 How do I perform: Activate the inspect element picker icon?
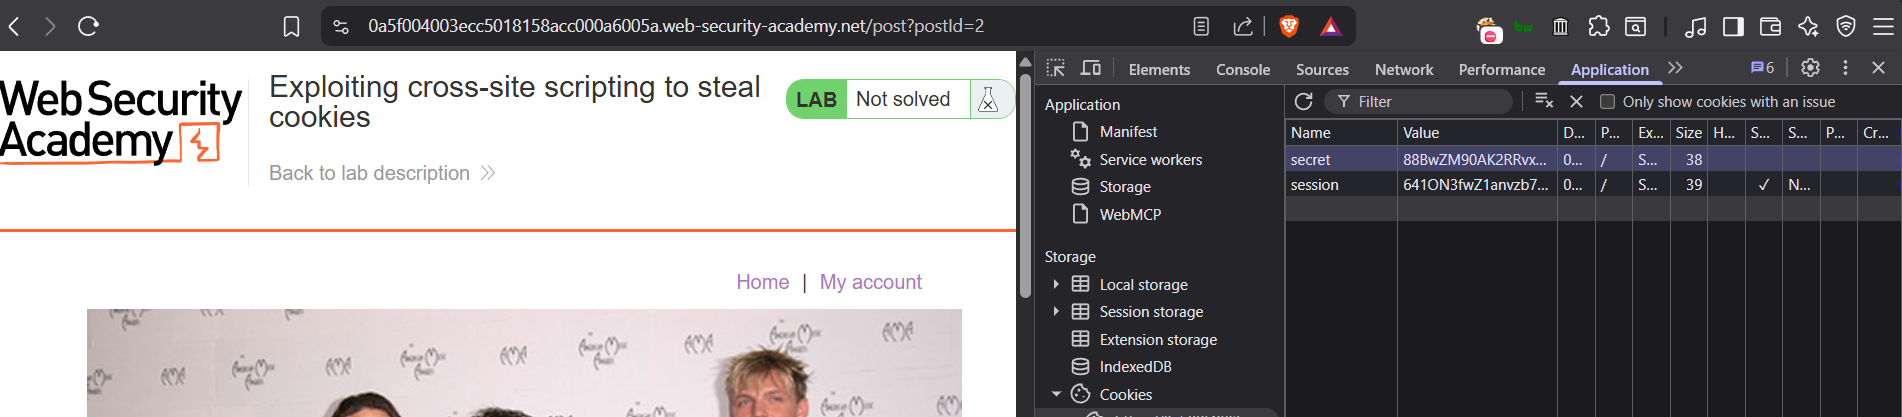click(1055, 68)
